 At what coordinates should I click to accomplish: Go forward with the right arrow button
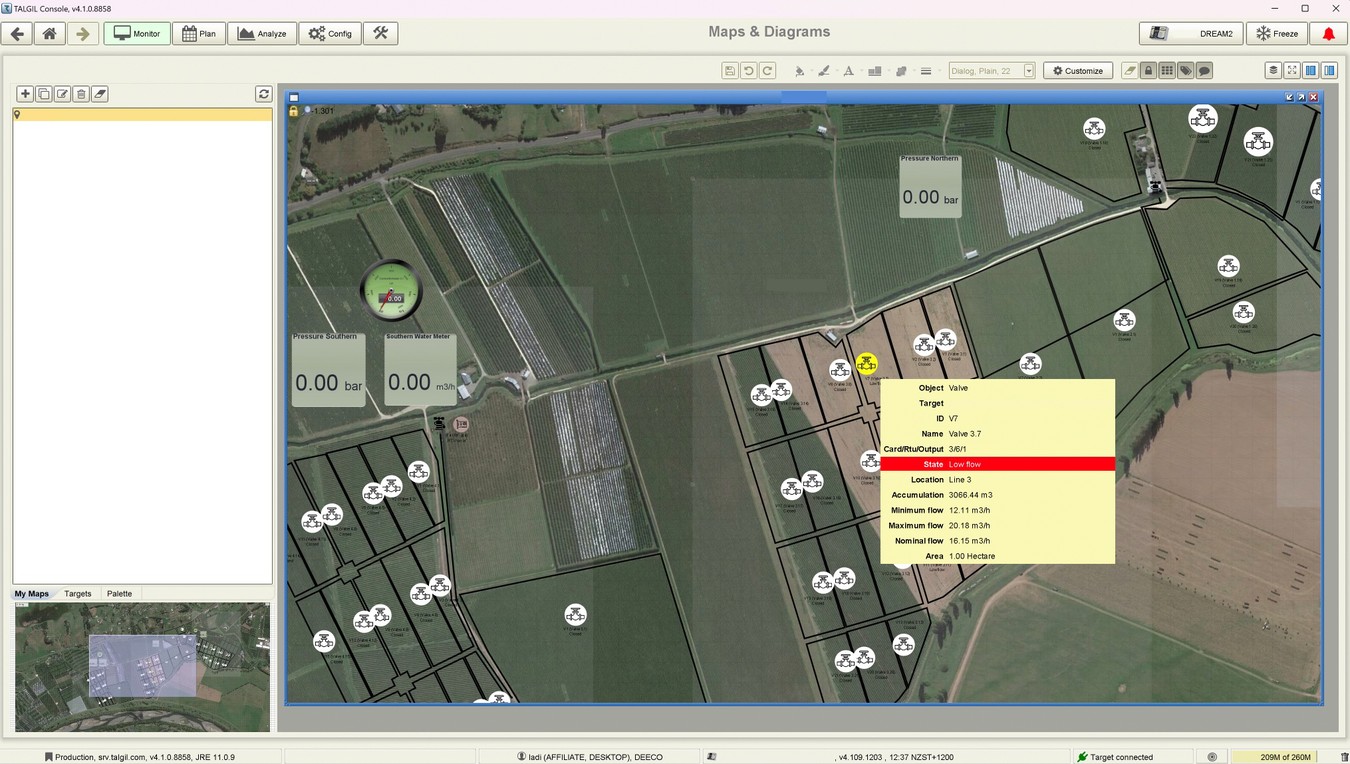[82, 33]
